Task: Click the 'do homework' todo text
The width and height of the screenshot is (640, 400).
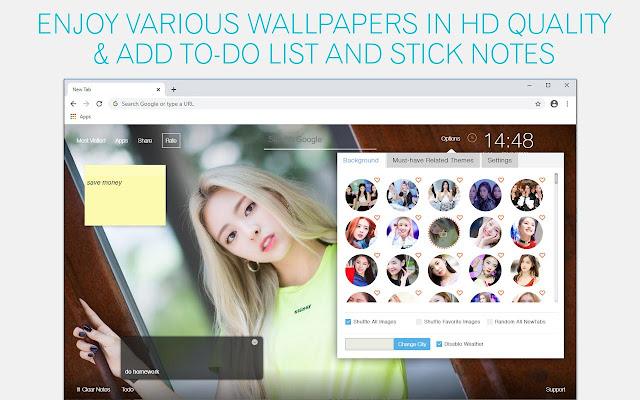Action: [142, 372]
